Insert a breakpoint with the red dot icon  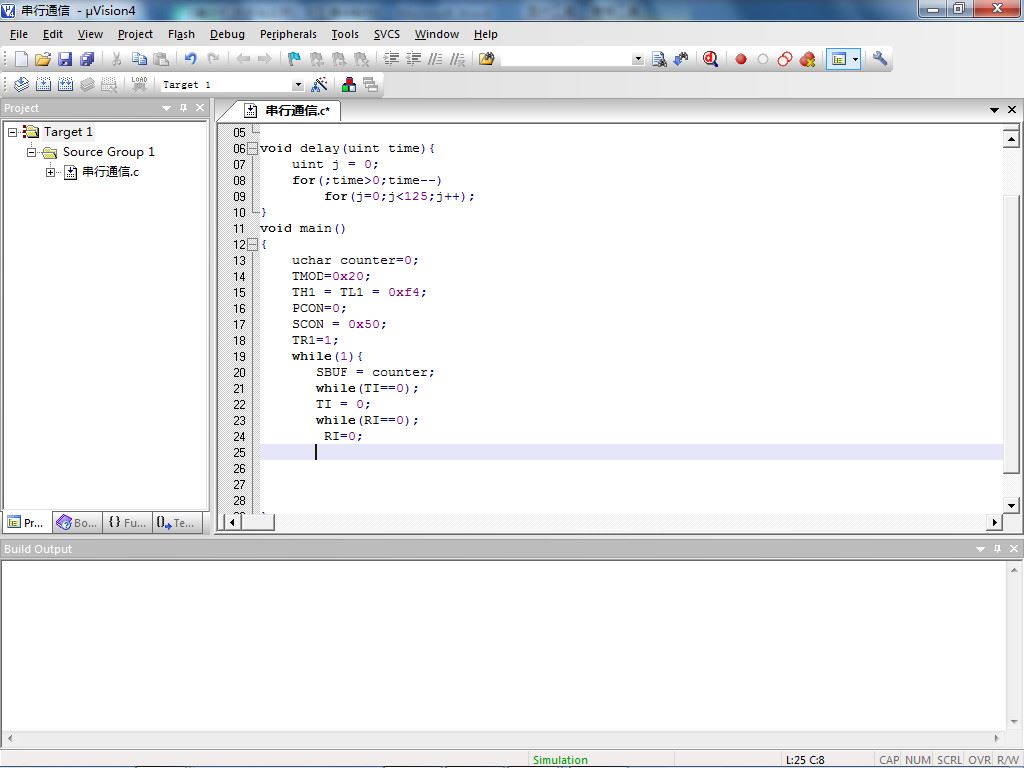pyautogui.click(x=741, y=59)
